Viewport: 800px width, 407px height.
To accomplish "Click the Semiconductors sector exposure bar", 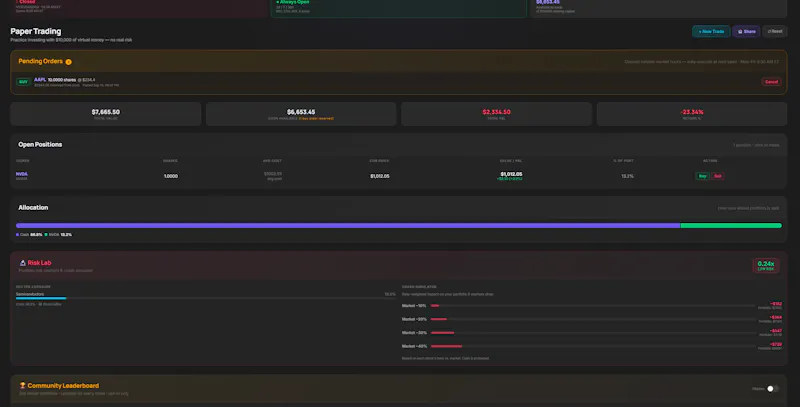I will [206, 298].
